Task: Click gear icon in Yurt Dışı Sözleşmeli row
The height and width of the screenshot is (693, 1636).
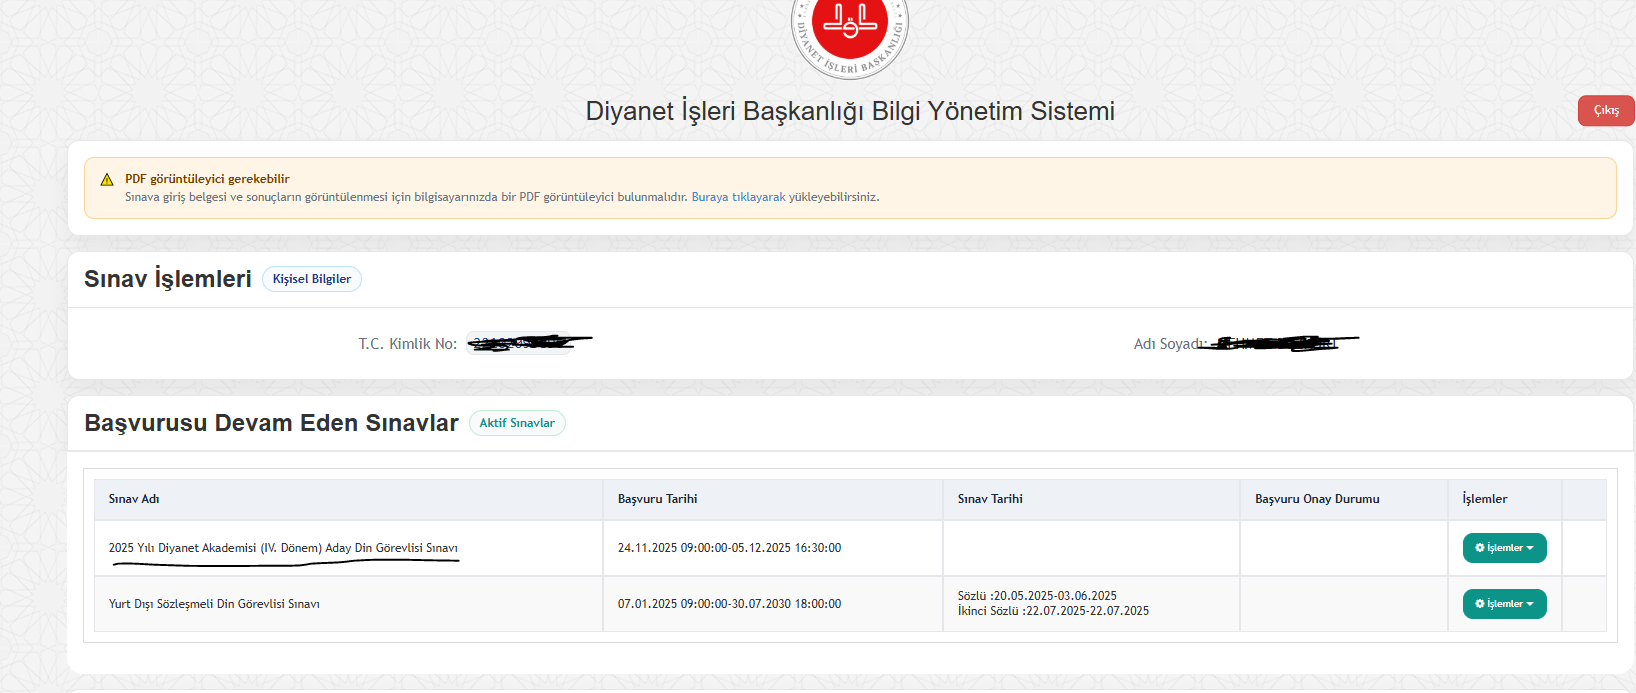Action: click(1480, 604)
